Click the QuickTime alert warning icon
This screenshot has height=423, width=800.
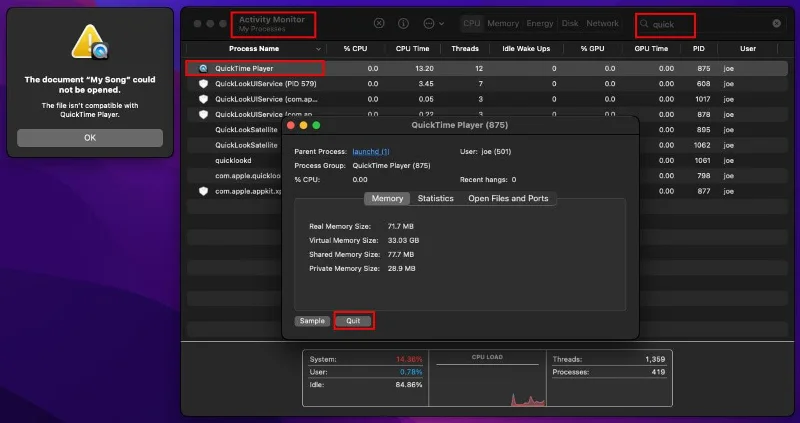90,41
